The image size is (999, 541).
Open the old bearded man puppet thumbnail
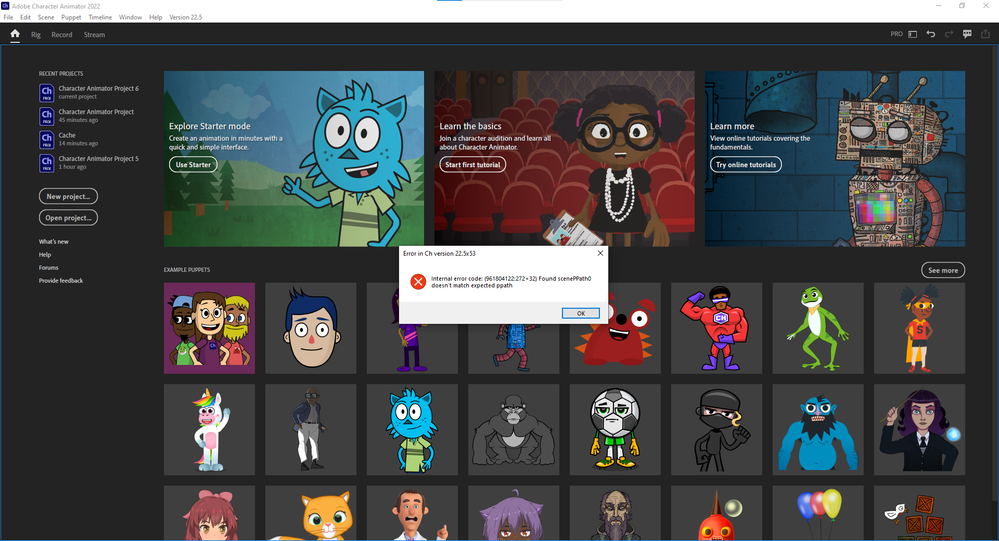(615, 513)
